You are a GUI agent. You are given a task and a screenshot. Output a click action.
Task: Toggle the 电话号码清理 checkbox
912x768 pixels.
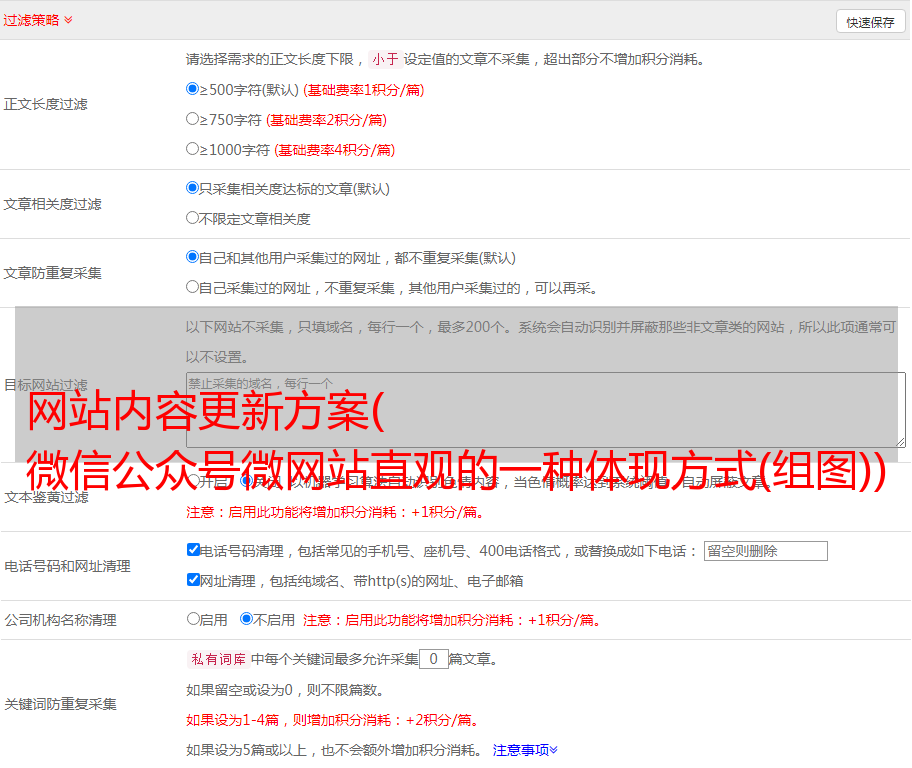[x=193, y=550]
